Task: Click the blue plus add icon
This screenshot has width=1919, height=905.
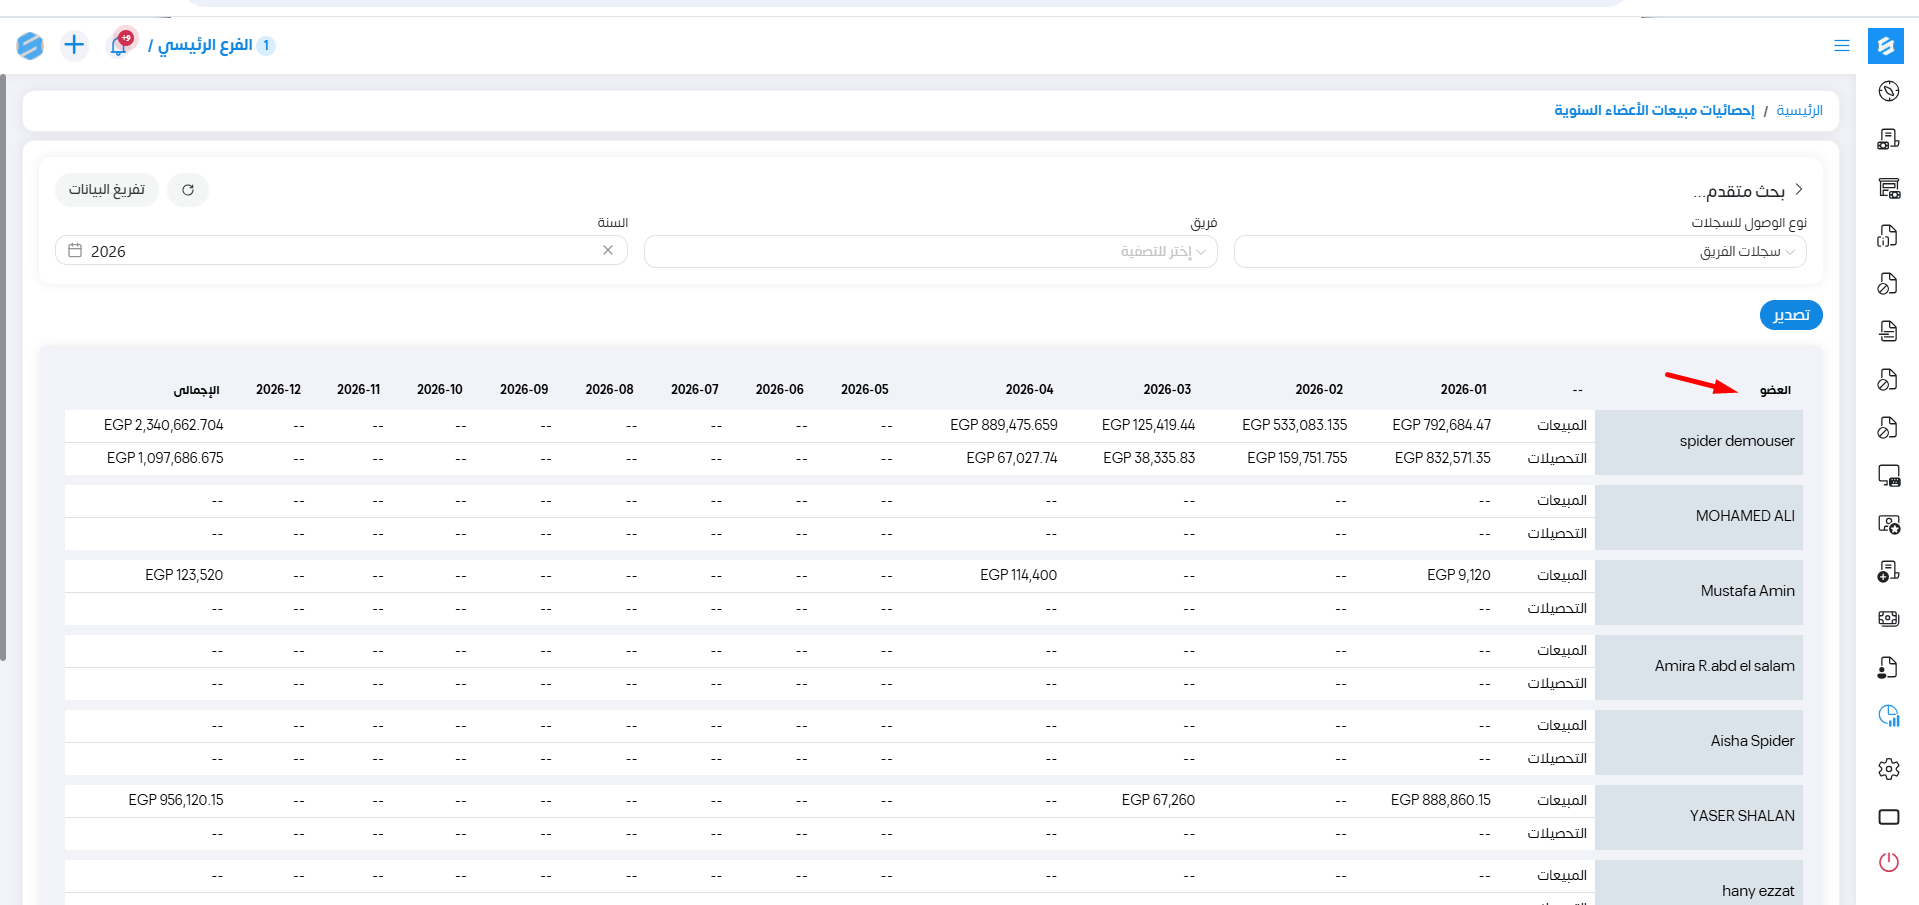Action: point(74,45)
